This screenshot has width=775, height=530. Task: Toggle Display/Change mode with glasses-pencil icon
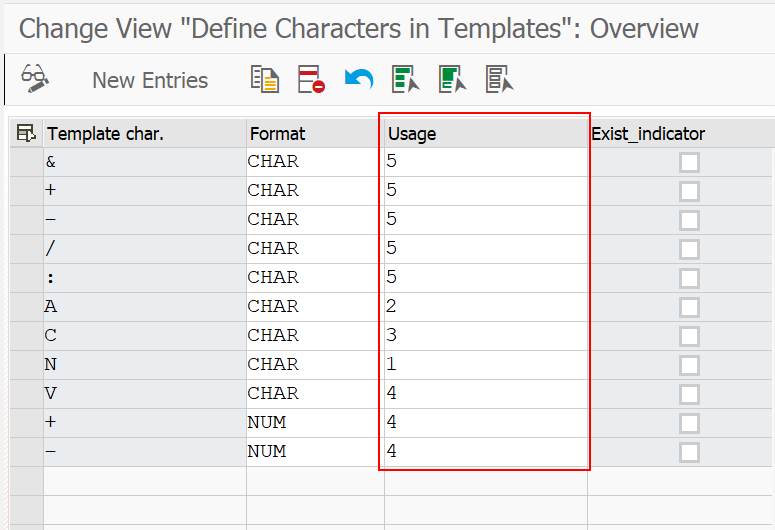click(35, 78)
